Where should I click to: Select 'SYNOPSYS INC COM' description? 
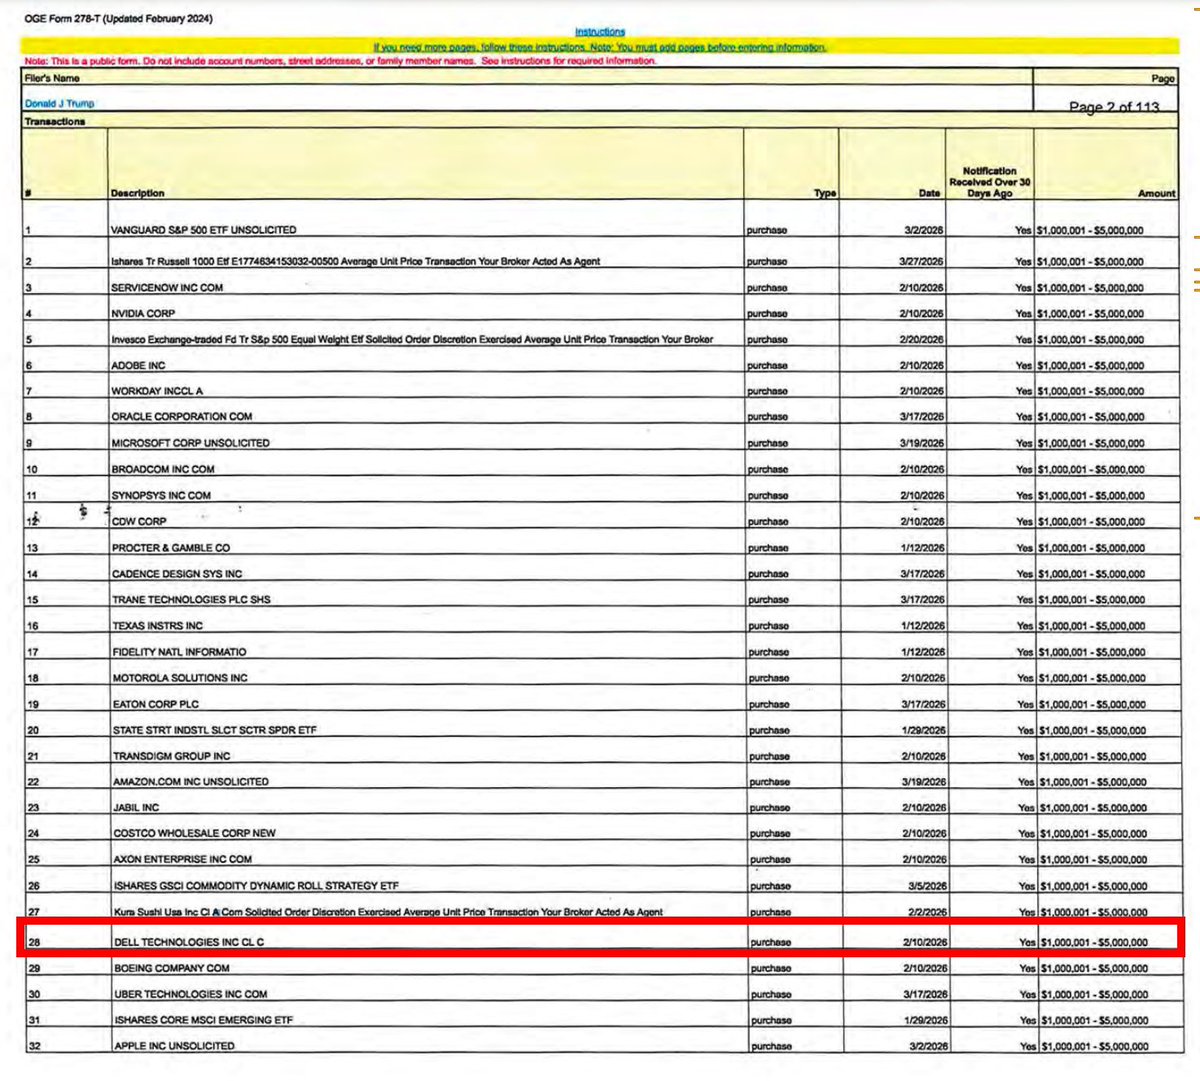pyautogui.click(x=161, y=495)
